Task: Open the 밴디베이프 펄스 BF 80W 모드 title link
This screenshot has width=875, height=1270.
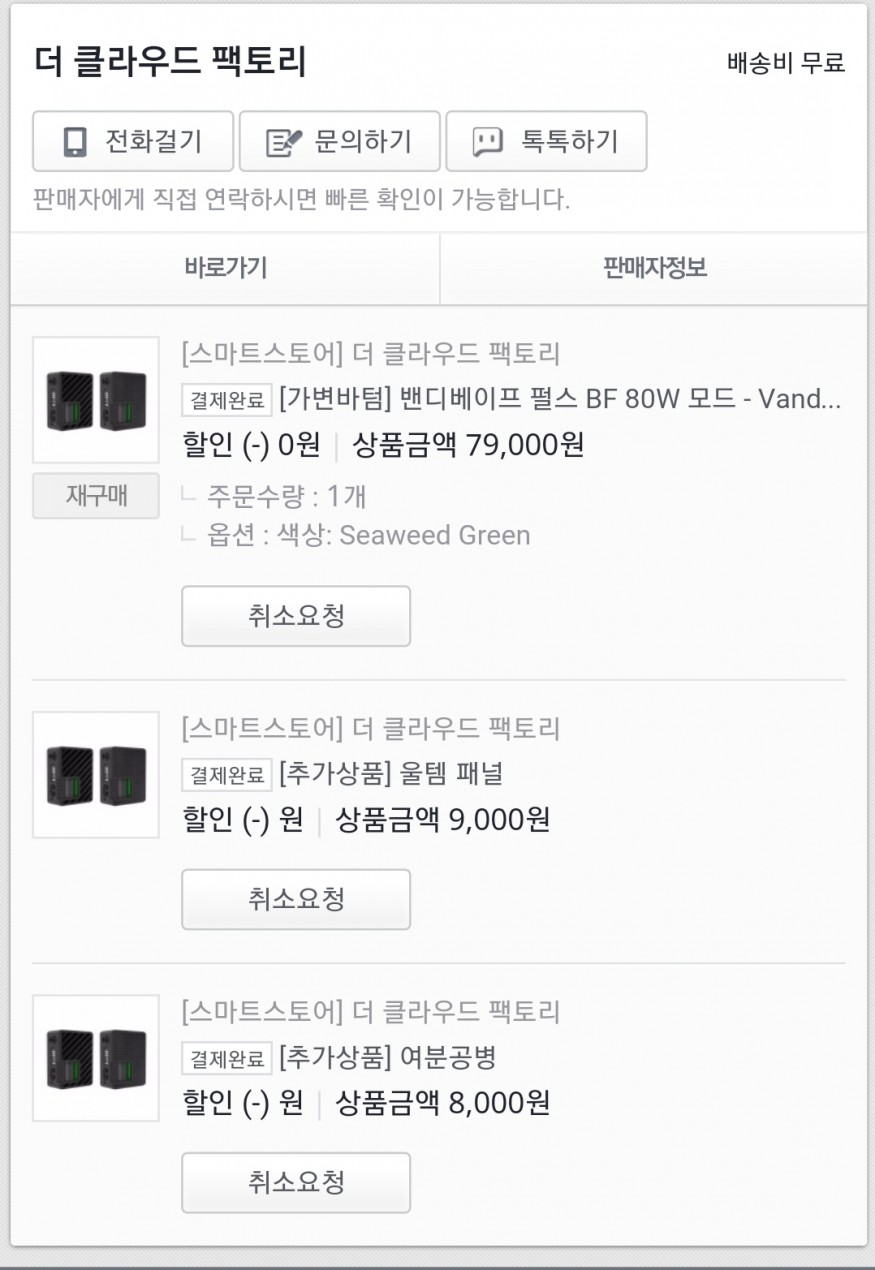Action: pos(560,400)
